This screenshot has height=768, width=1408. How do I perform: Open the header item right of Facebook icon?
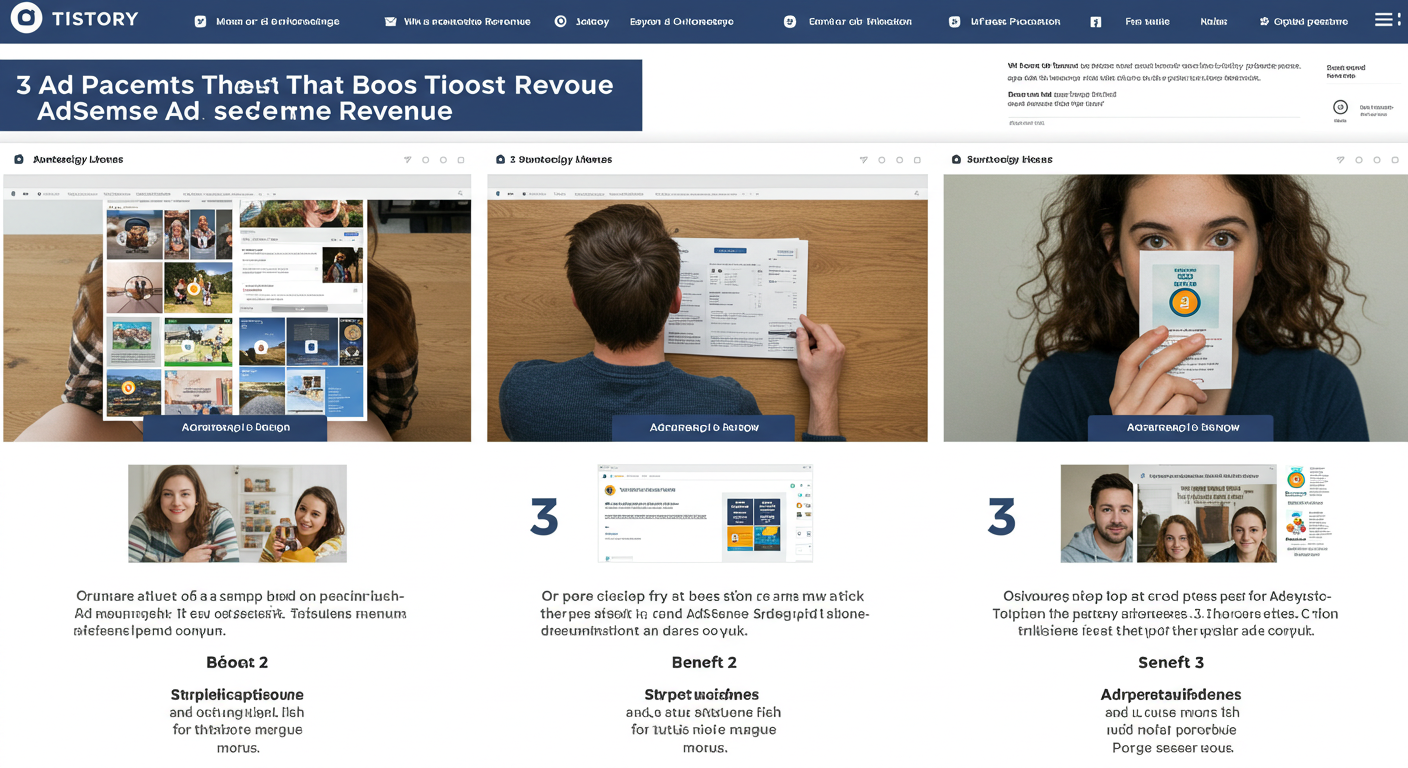coord(1147,21)
